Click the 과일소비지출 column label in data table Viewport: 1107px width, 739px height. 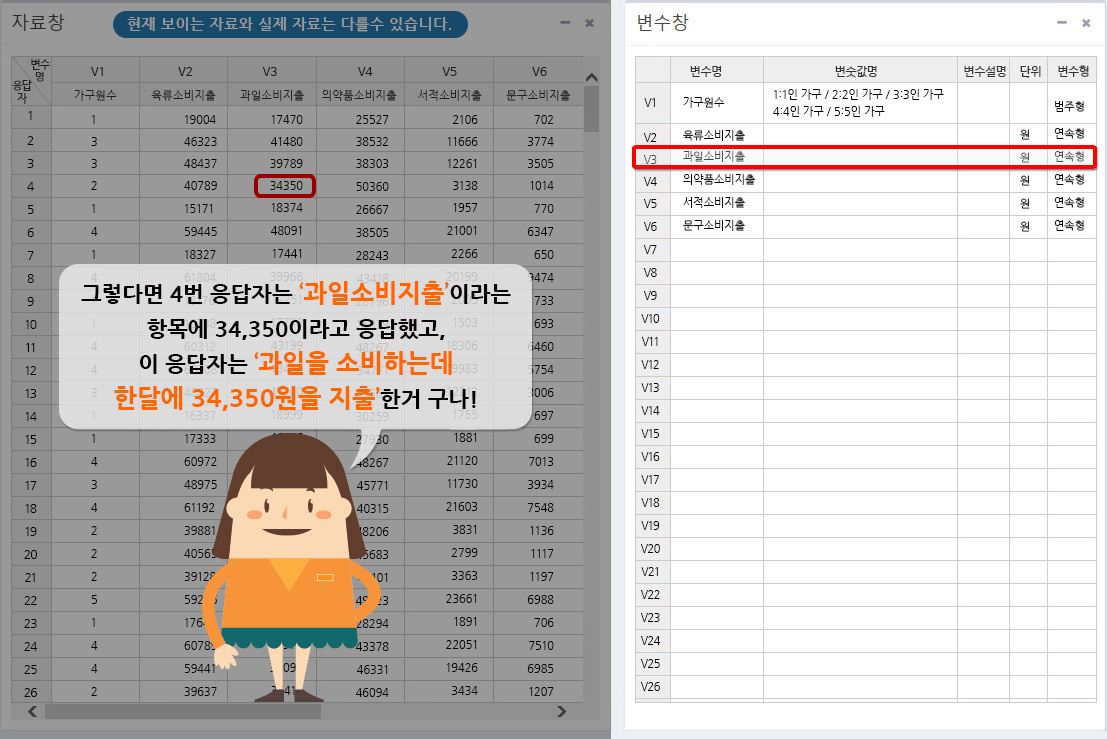272,95
